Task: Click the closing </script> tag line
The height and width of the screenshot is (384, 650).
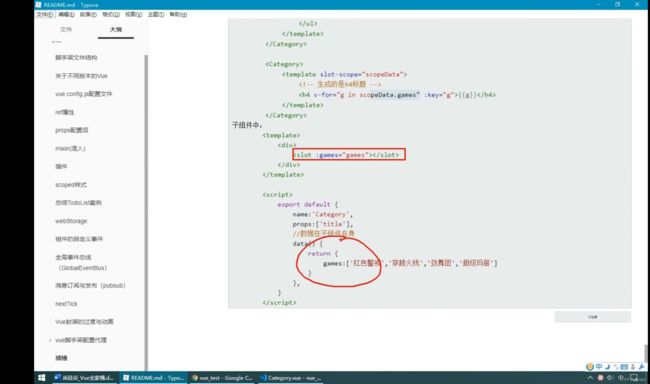Action: (x=279, y=303)
